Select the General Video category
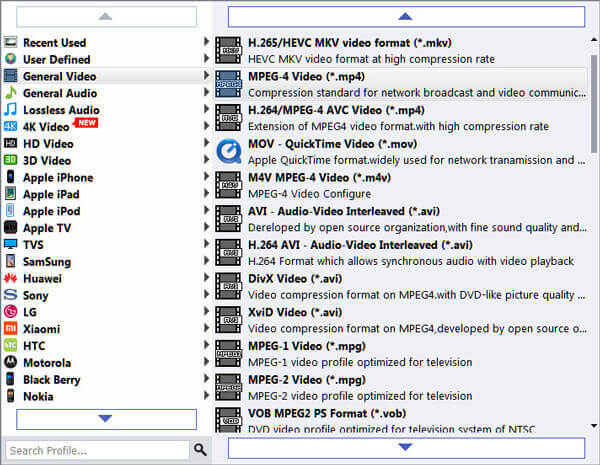This screenshot has height=465, width=600. [107, 76]
